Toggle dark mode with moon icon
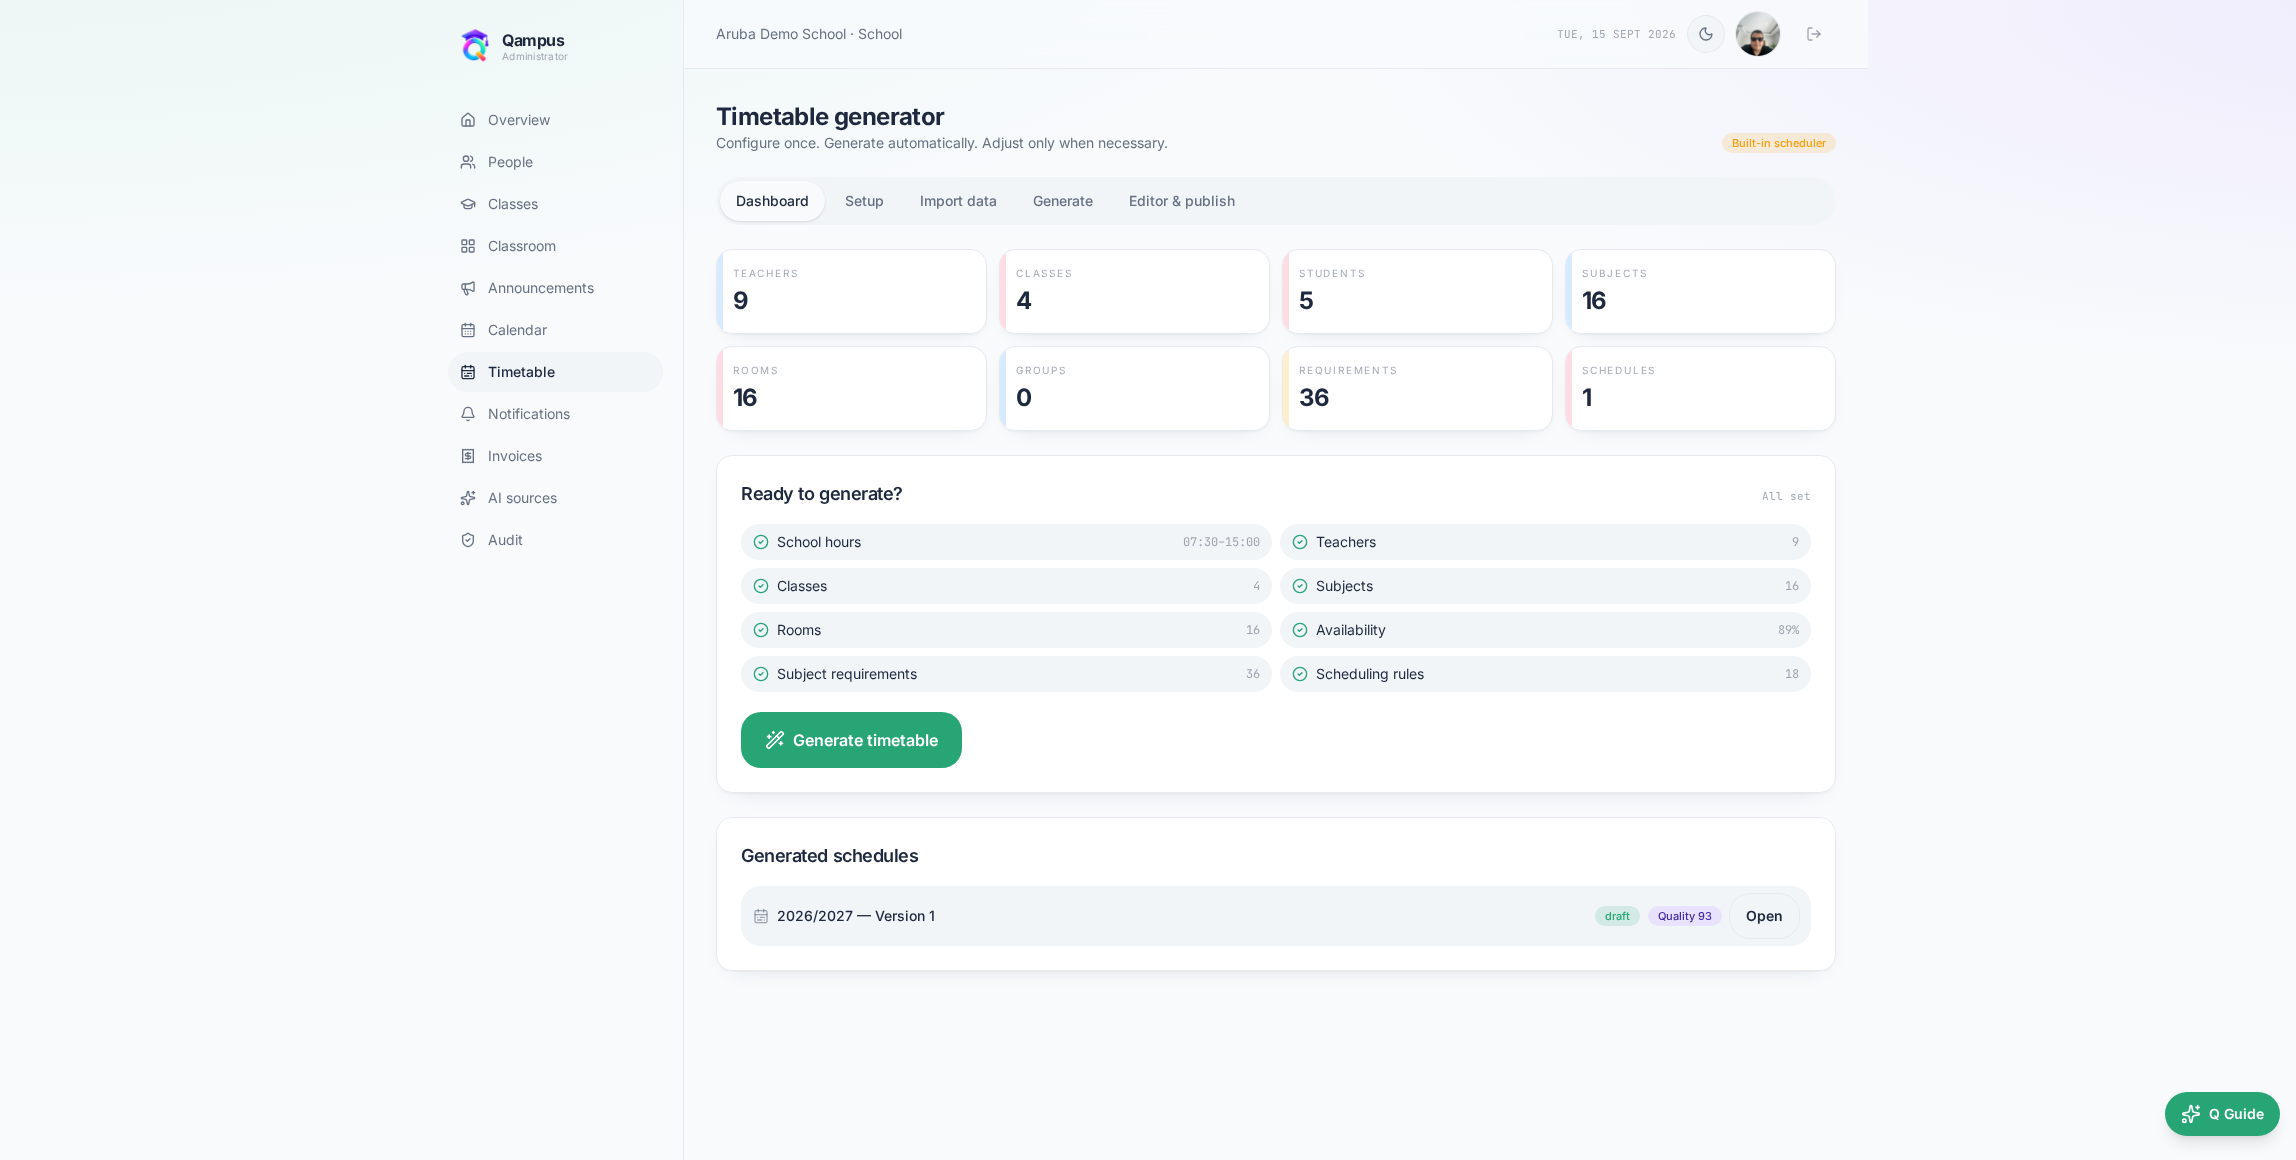The width and height of the screenshot is (2296, 1160). (x=1706, y=34)
